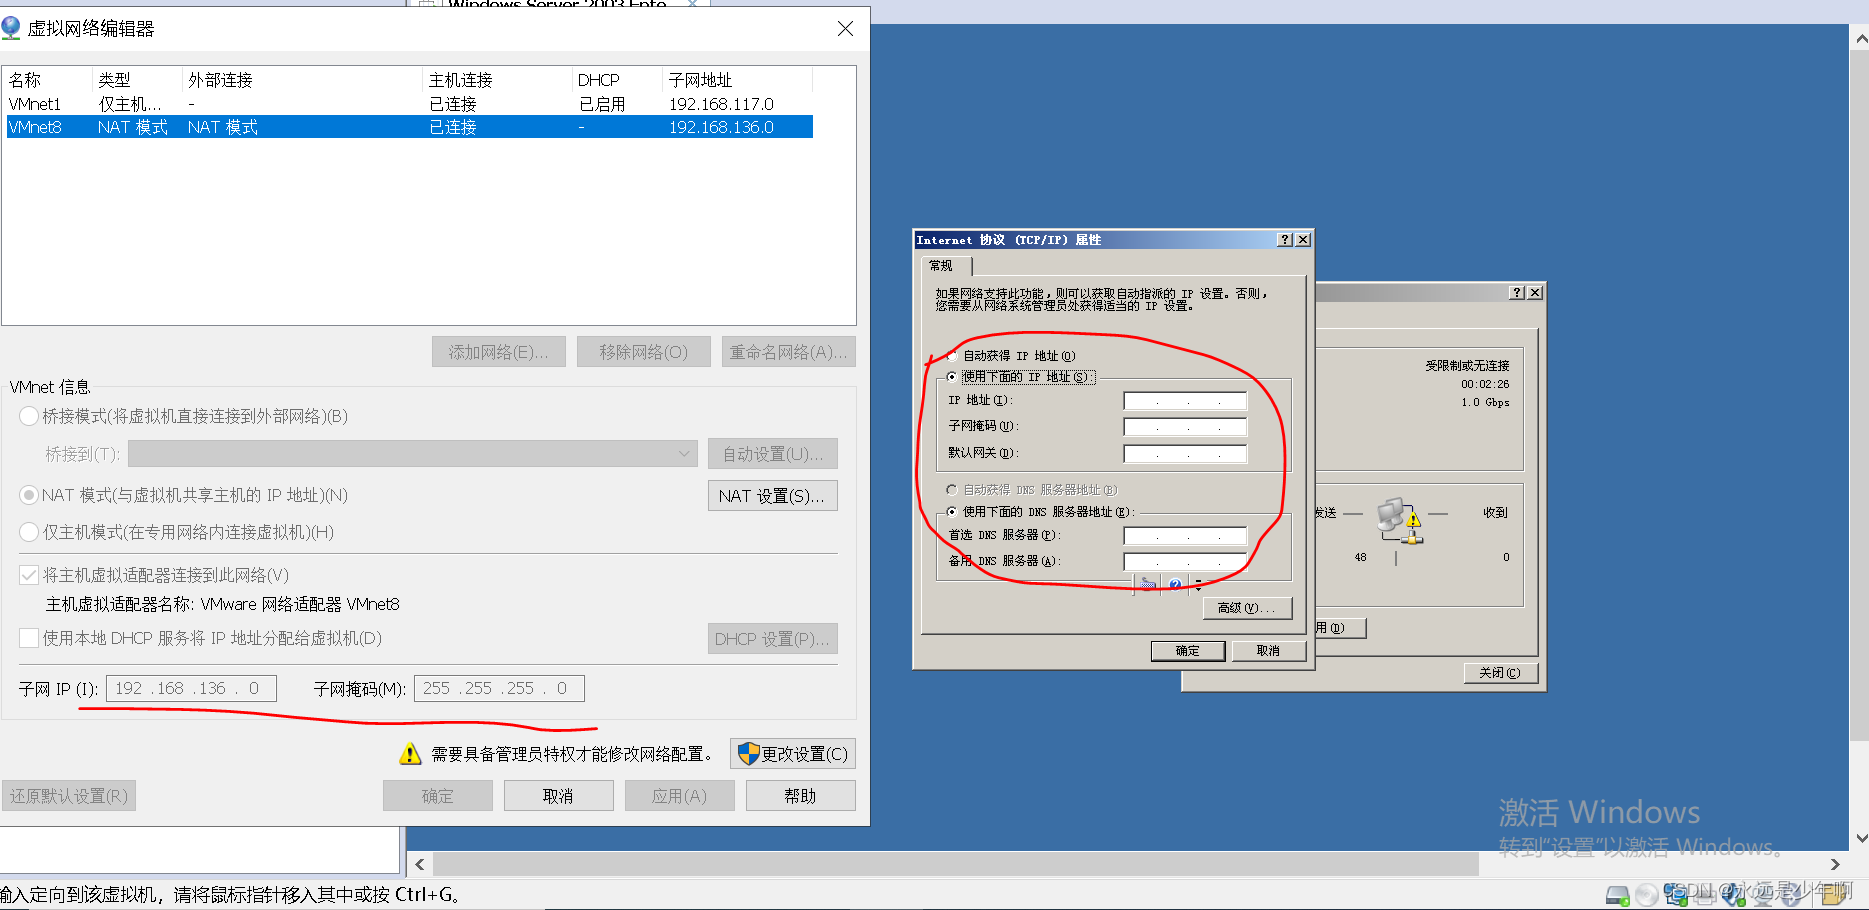Click the 主机连接 column header

(x=497, y=80)
